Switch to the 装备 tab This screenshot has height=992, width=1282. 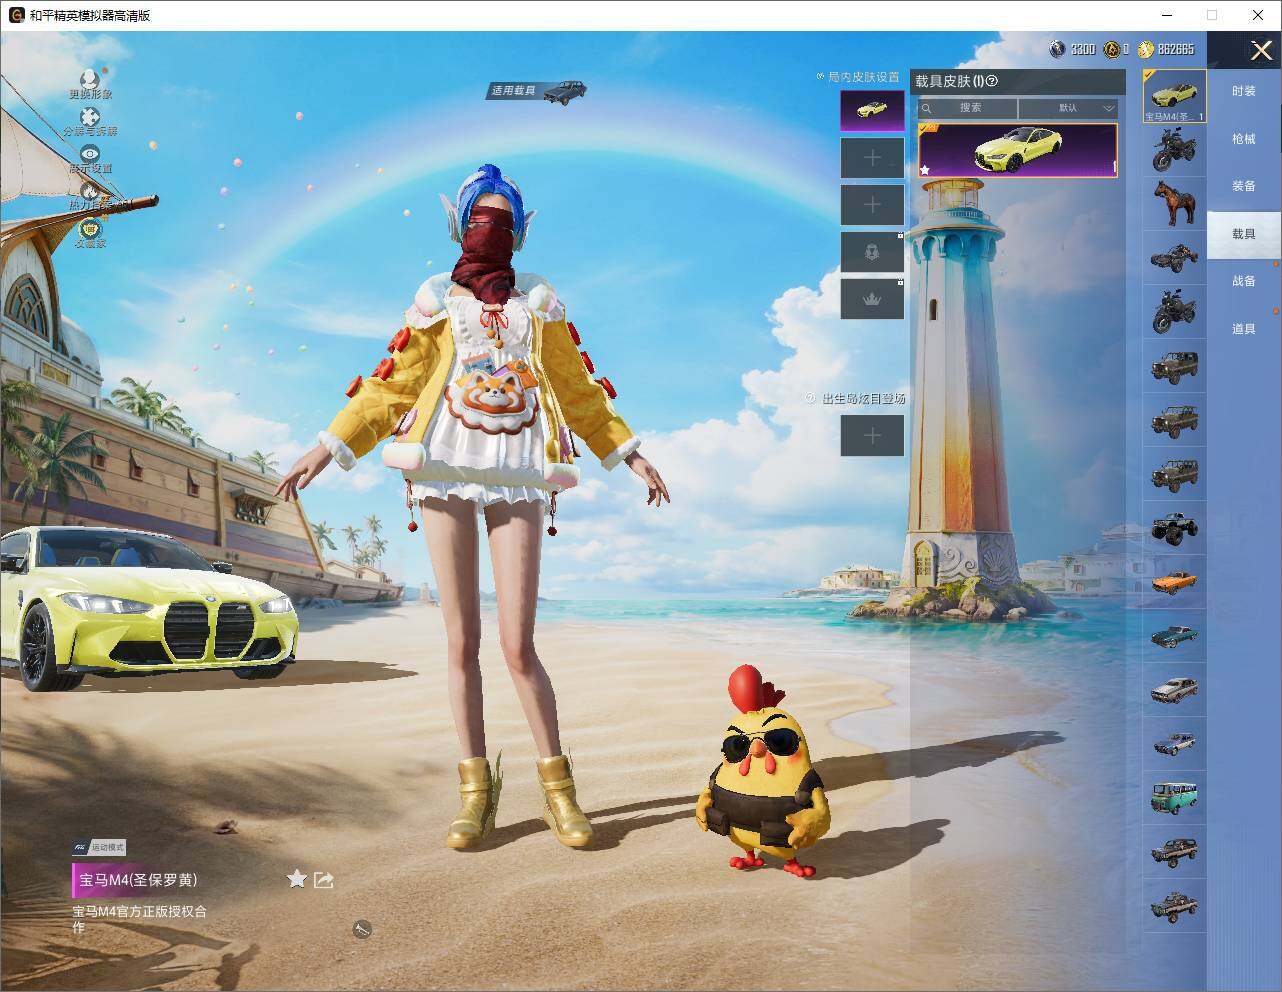[1244, 186]
